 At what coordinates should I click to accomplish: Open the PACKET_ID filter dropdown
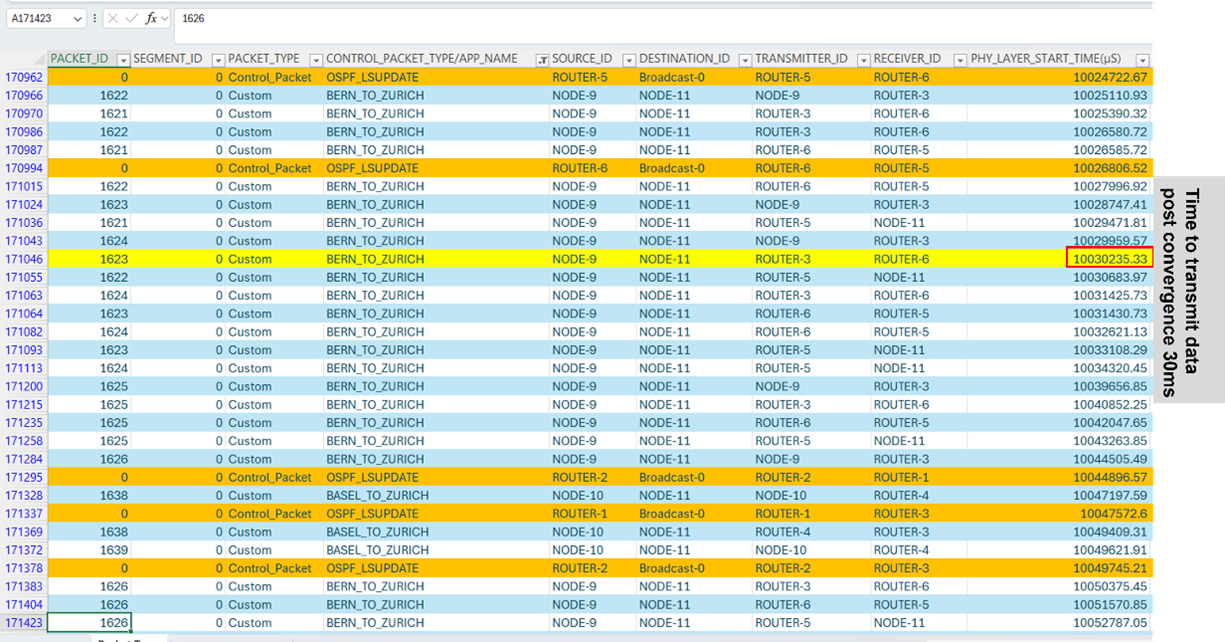[123, 59]
